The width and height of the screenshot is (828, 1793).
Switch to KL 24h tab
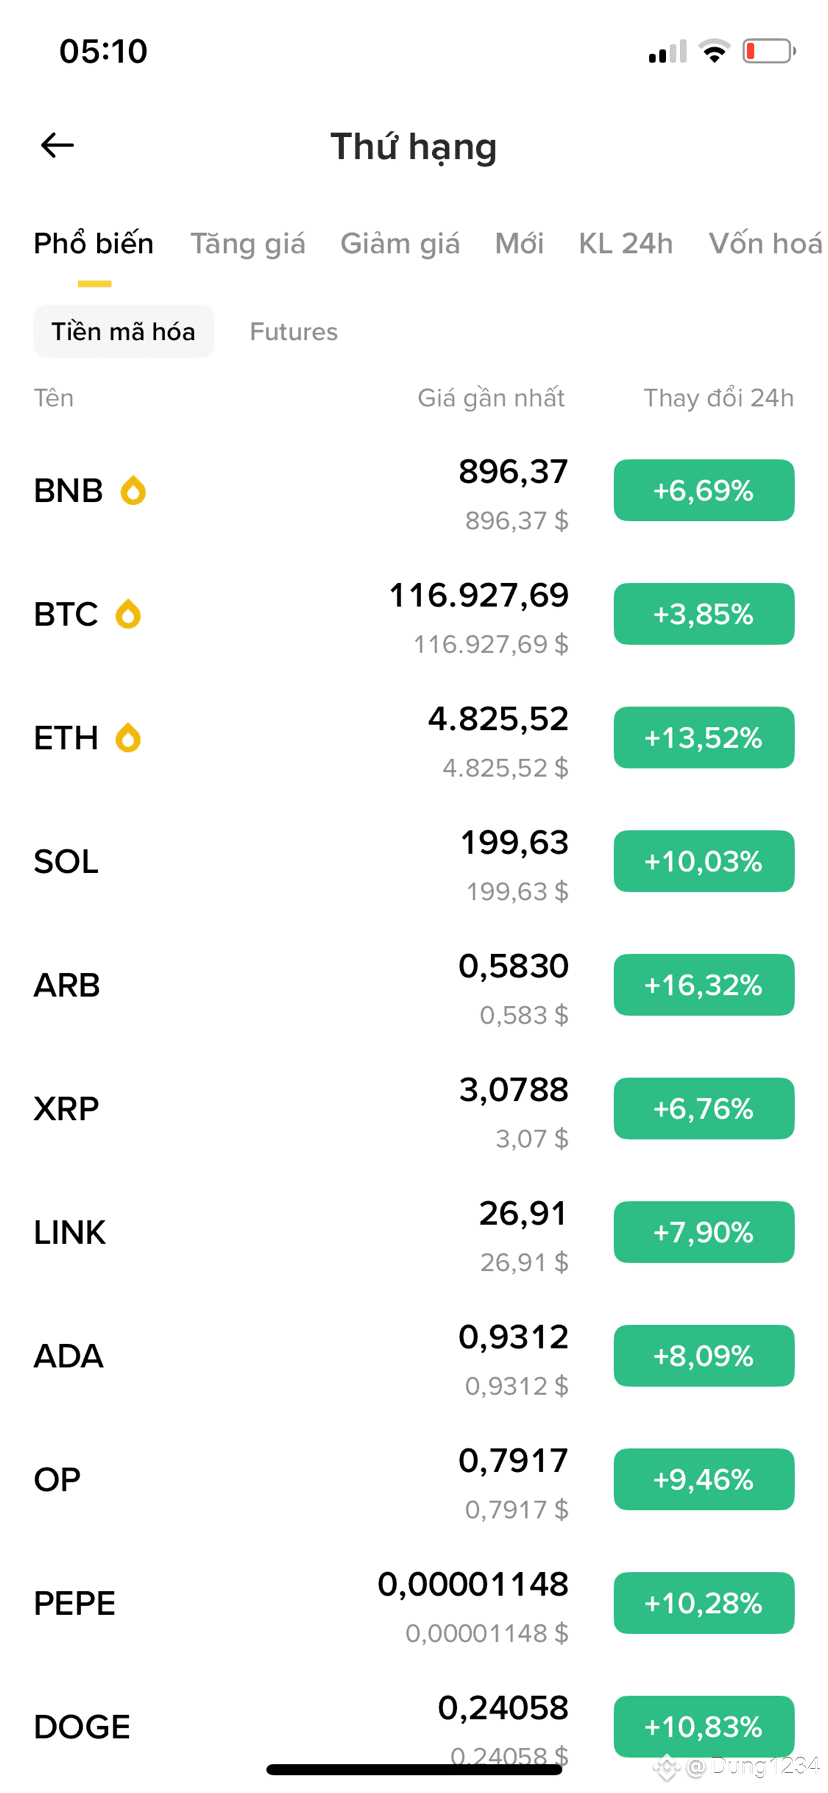(x=626, y=244)
